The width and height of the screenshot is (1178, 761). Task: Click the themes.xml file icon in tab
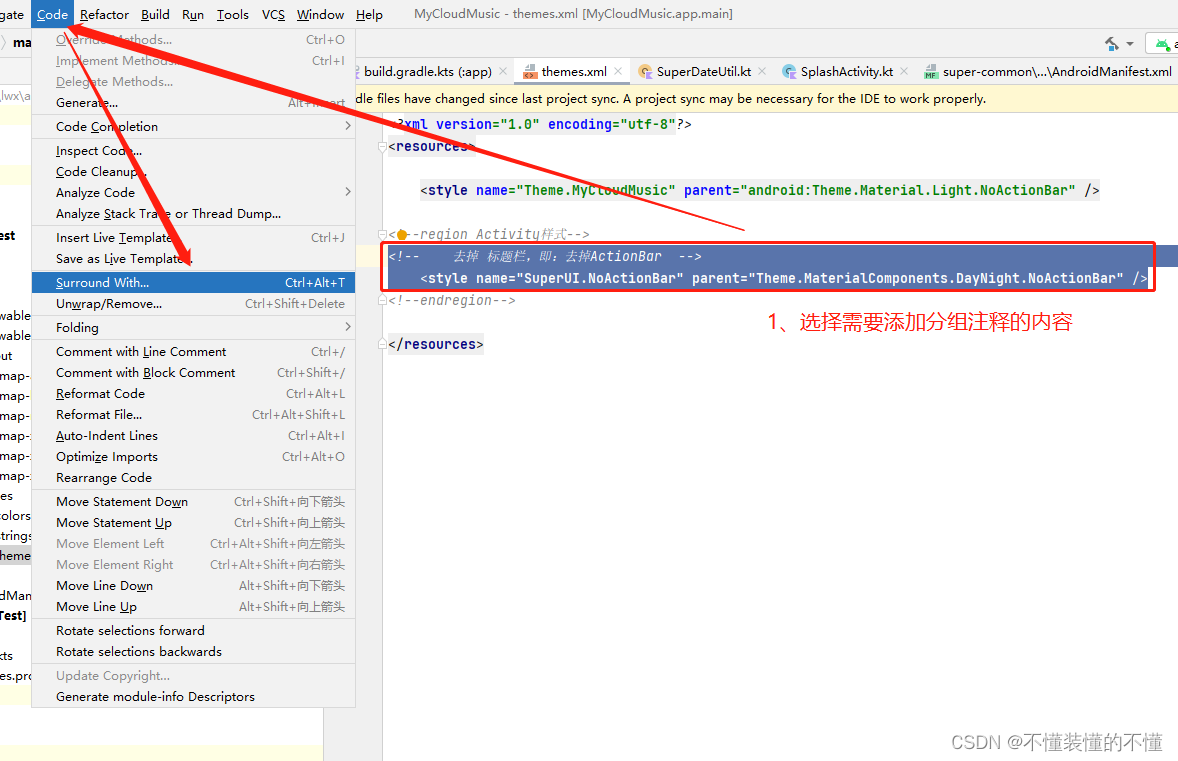[x=530, y=72]
